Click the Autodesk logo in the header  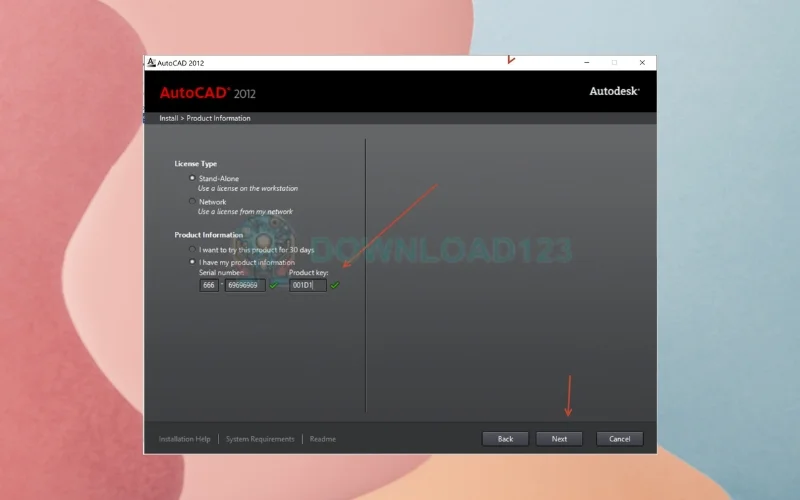(x=614, y=91)
